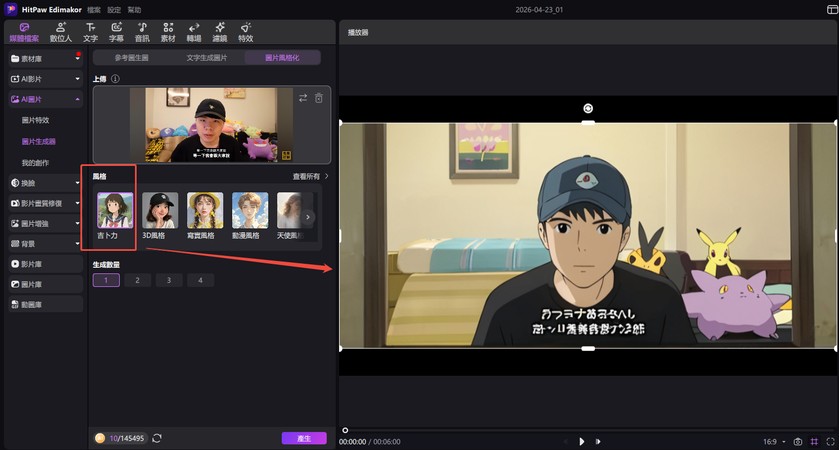Open 查看所有 to view all styles

(x=310, y=176)
